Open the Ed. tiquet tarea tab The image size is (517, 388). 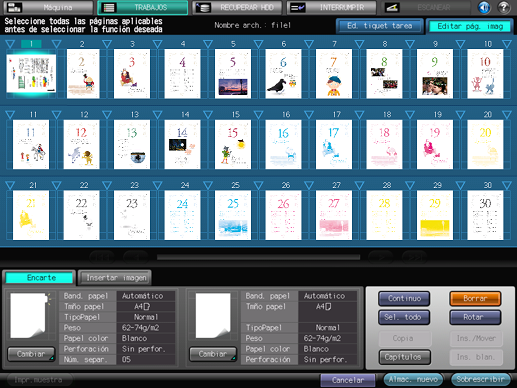[x=380, y=26]
